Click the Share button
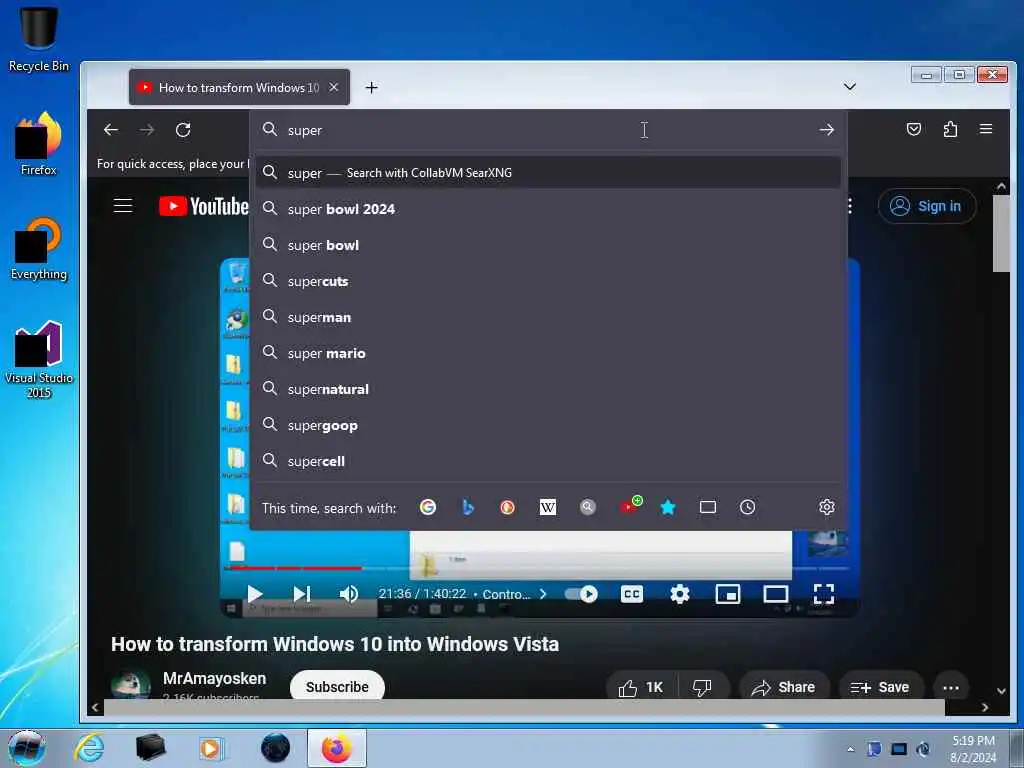 [x=783, y=687]
